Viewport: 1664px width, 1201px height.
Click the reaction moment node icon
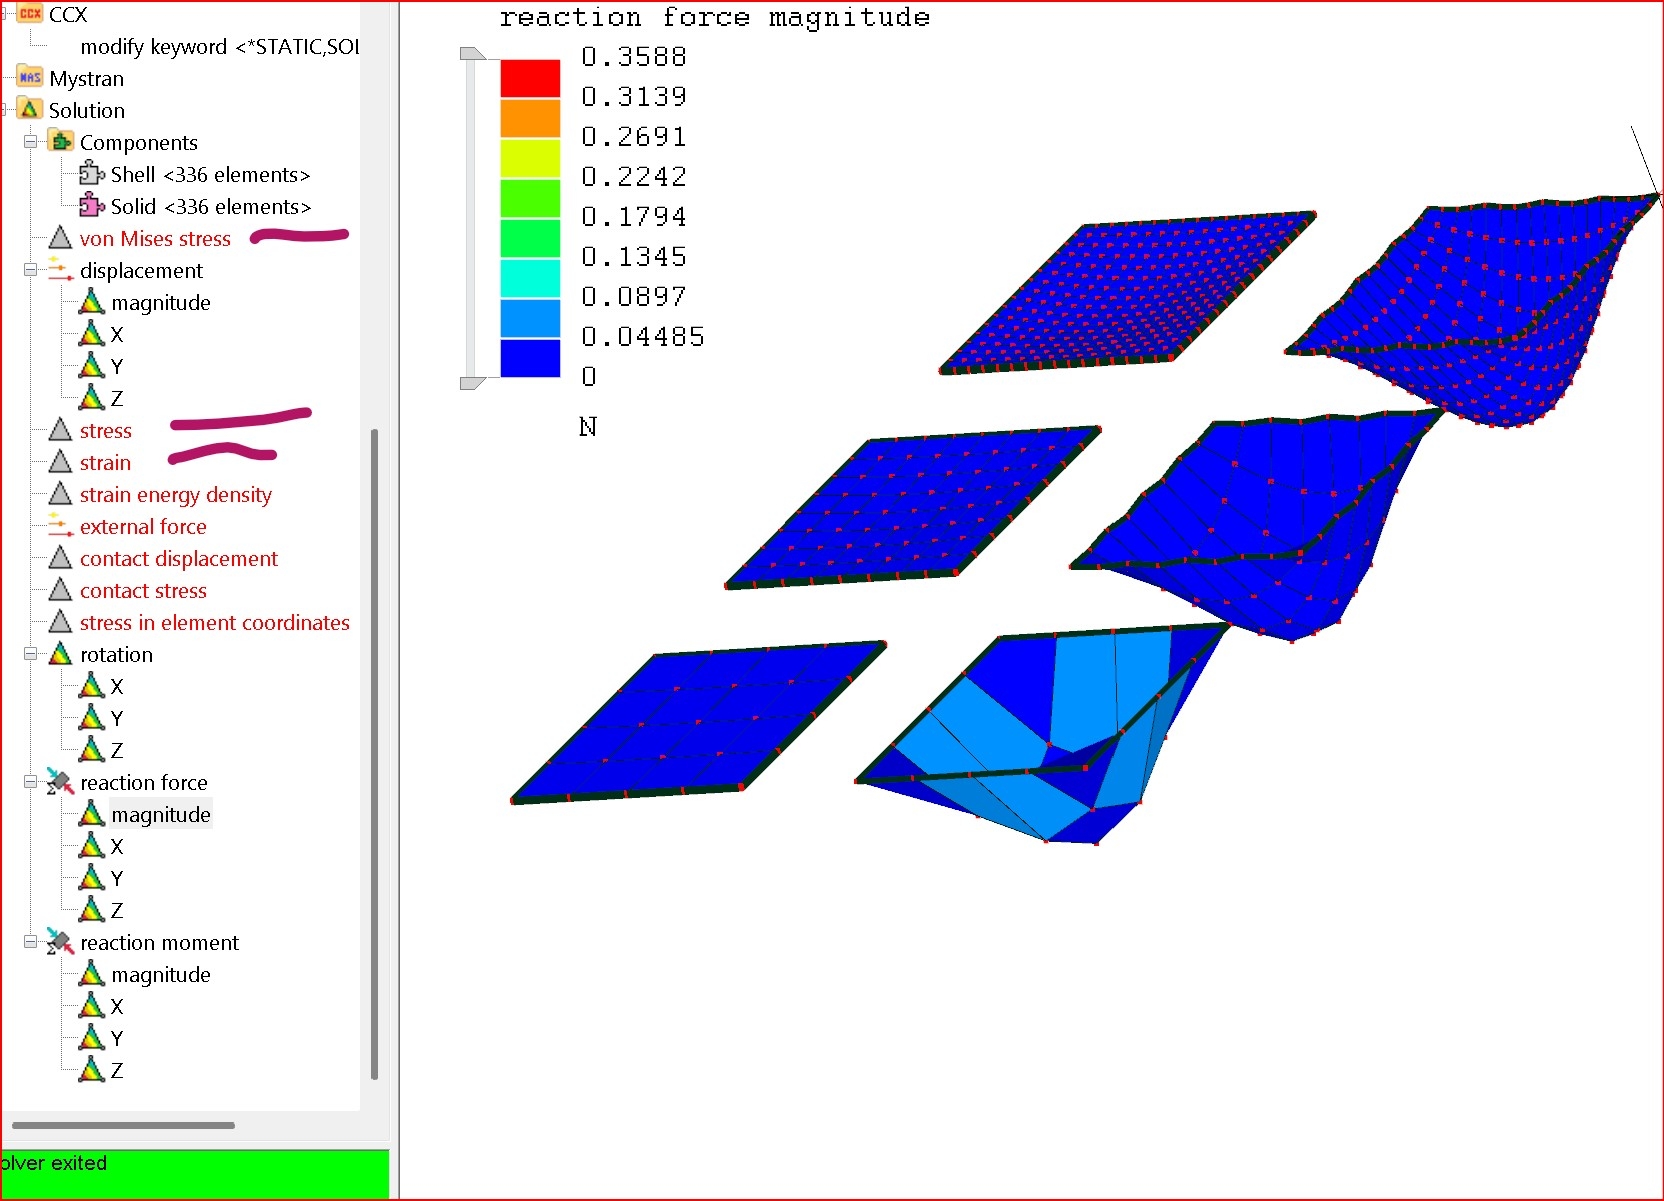pos(60,942)
